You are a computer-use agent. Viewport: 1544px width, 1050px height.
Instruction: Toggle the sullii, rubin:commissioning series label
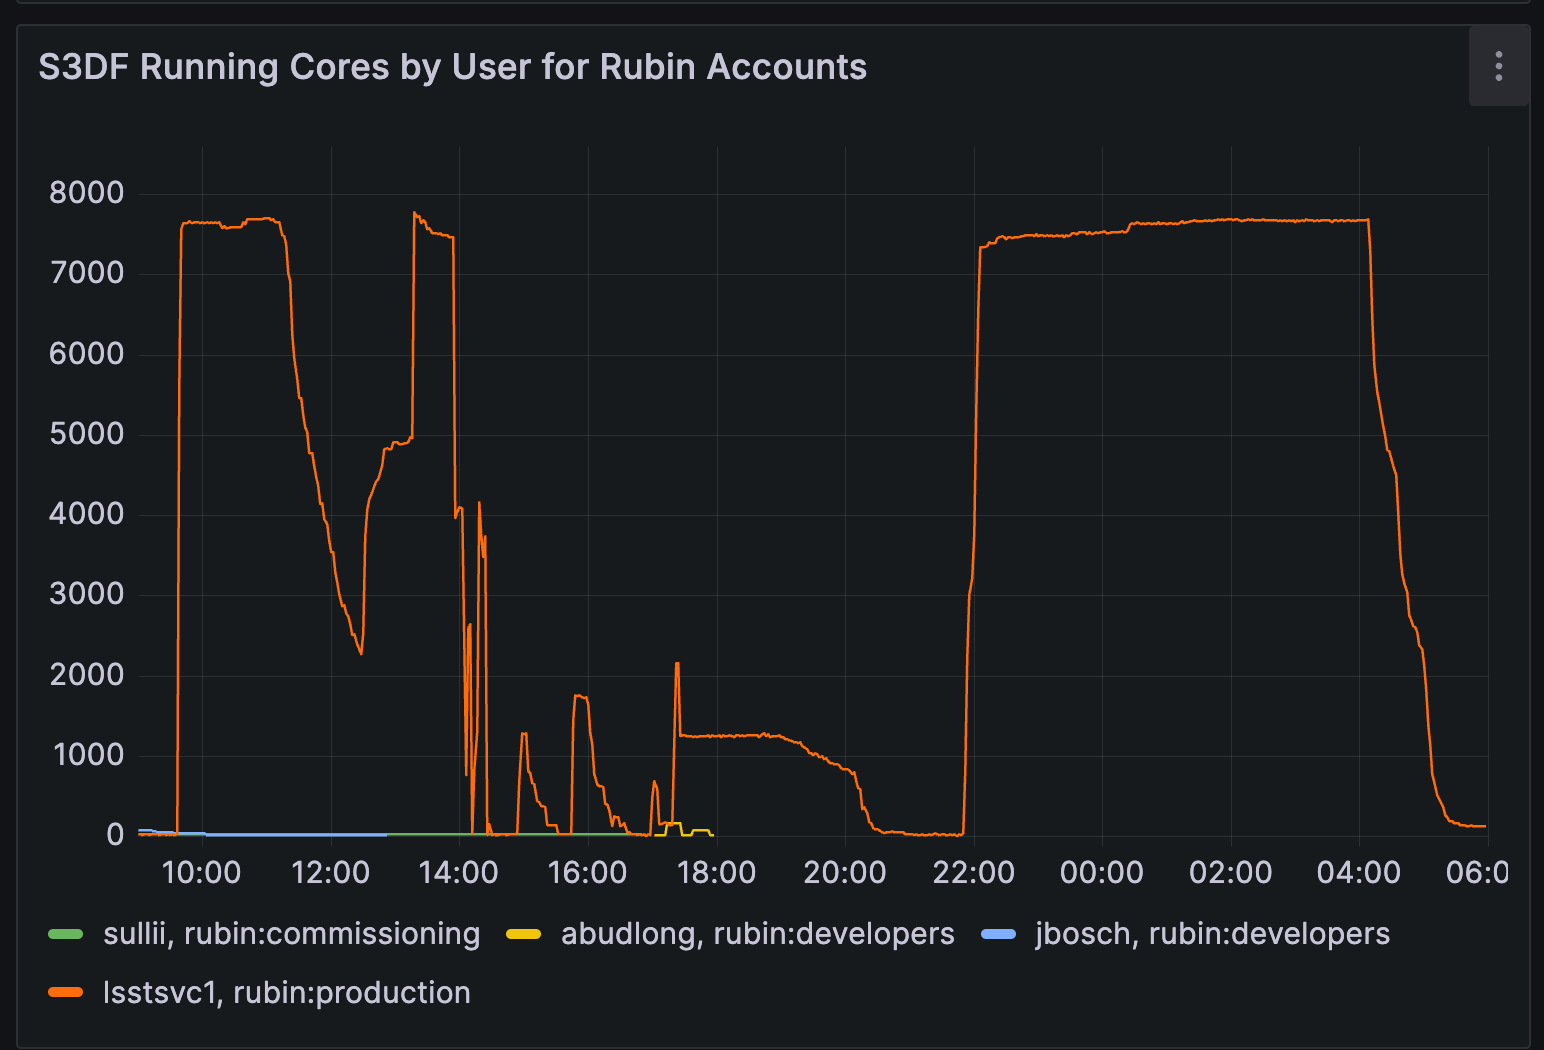(x=291, y=934)
